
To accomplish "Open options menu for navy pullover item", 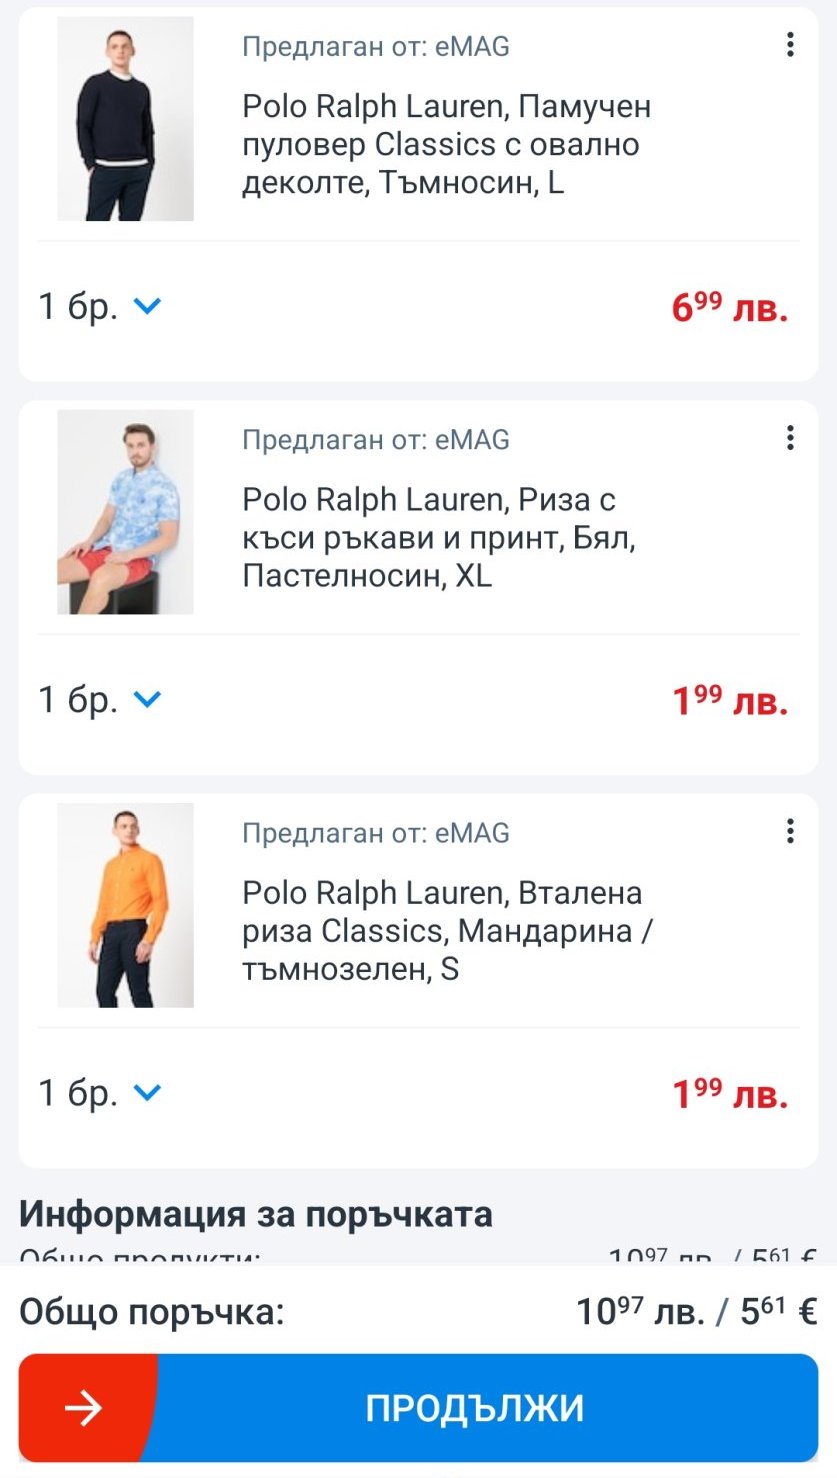I will (x=790, y=44).
